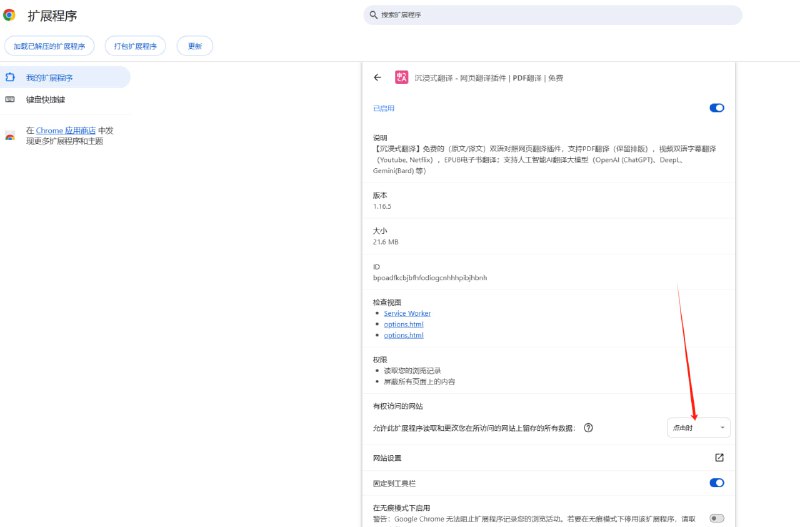Go back using the left arrow
Viewport: 800px width, 527px height.
[x=378, y=78]
